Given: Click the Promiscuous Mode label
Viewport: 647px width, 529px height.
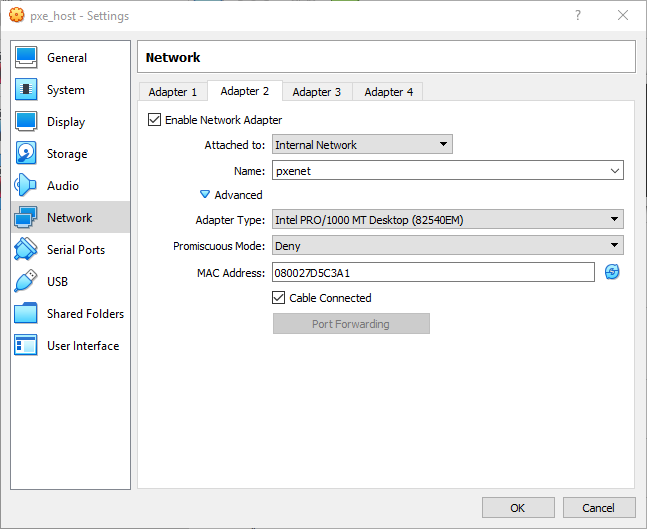Looking at the screenshot, I should tap(219, 246).
